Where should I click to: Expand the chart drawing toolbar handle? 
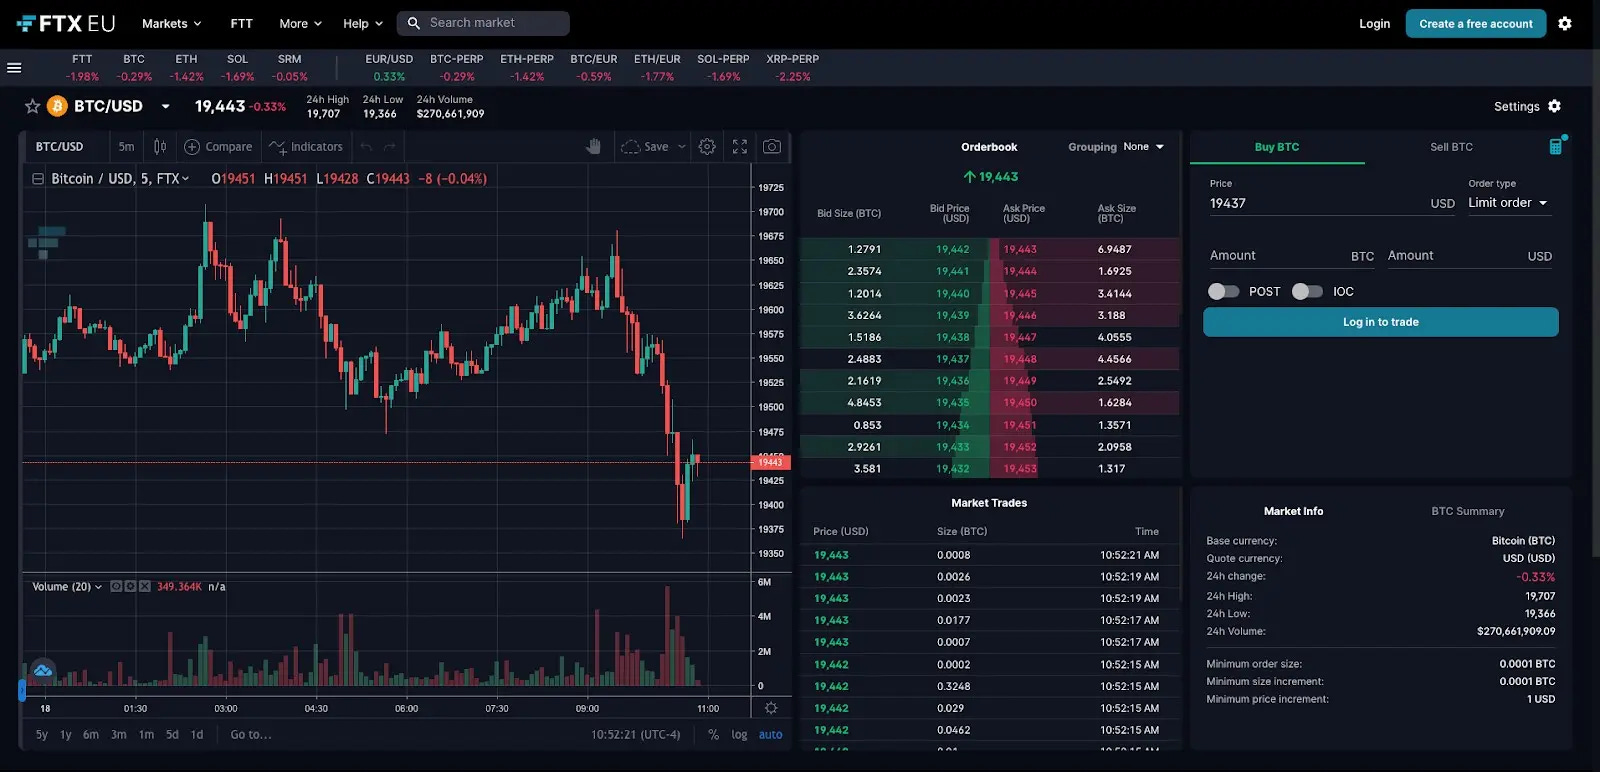(x=22, y=690)
